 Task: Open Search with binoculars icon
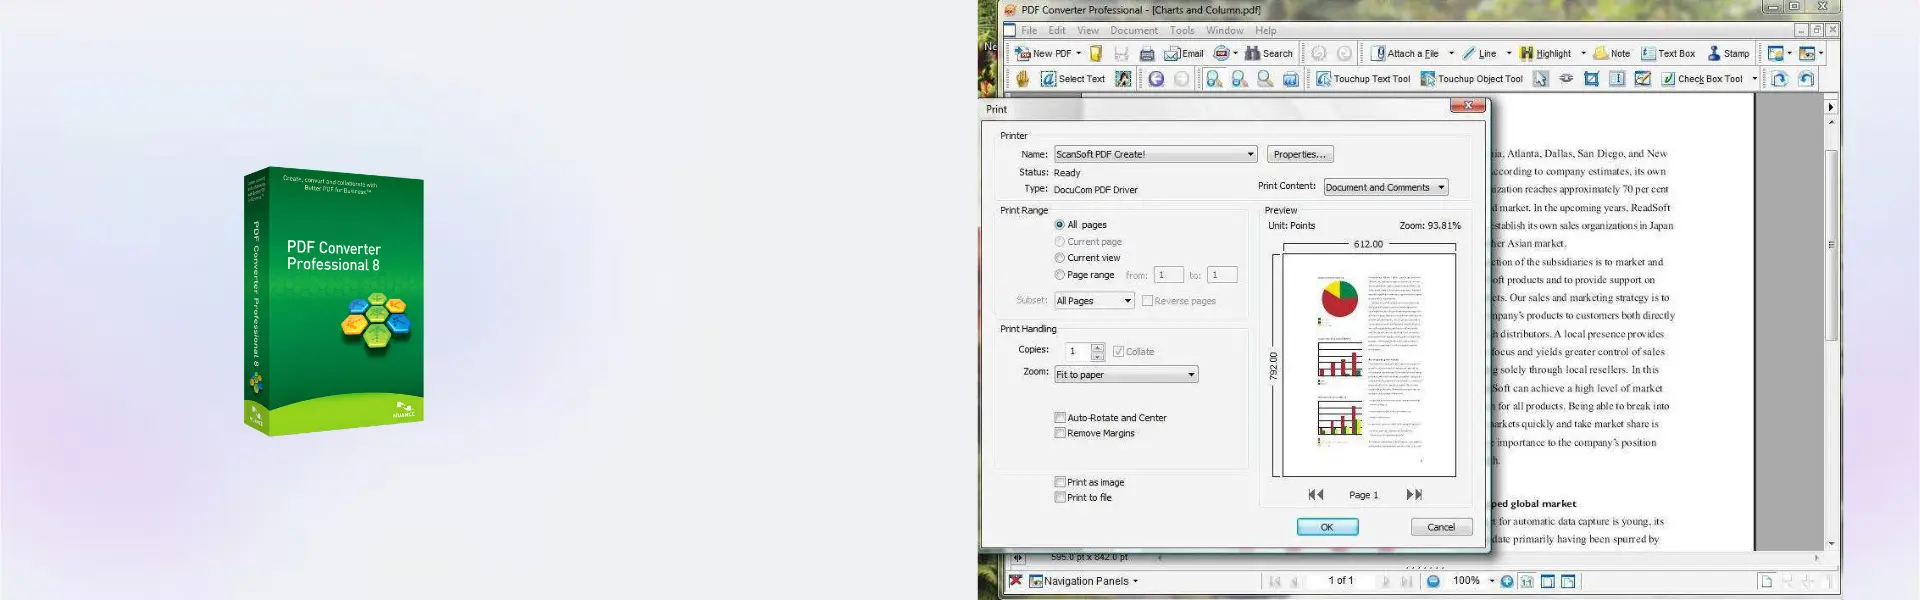(1269, 54)
